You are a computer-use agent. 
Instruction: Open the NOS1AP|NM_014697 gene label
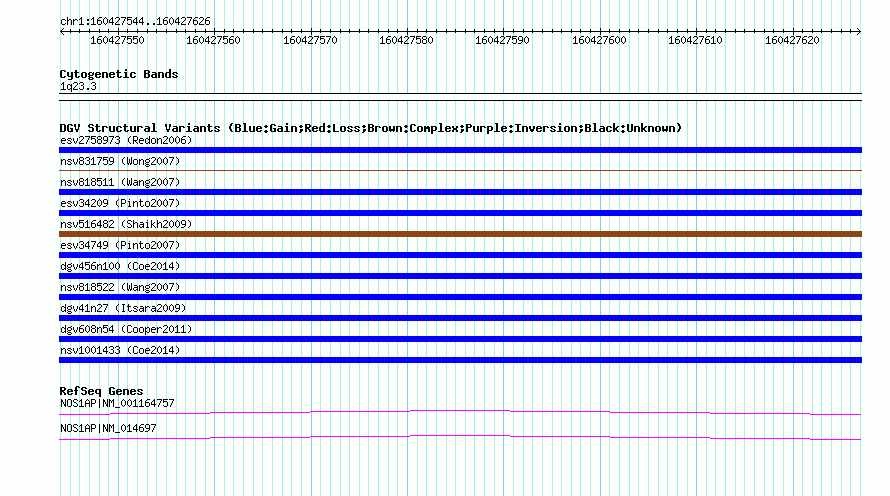point(108,428)
